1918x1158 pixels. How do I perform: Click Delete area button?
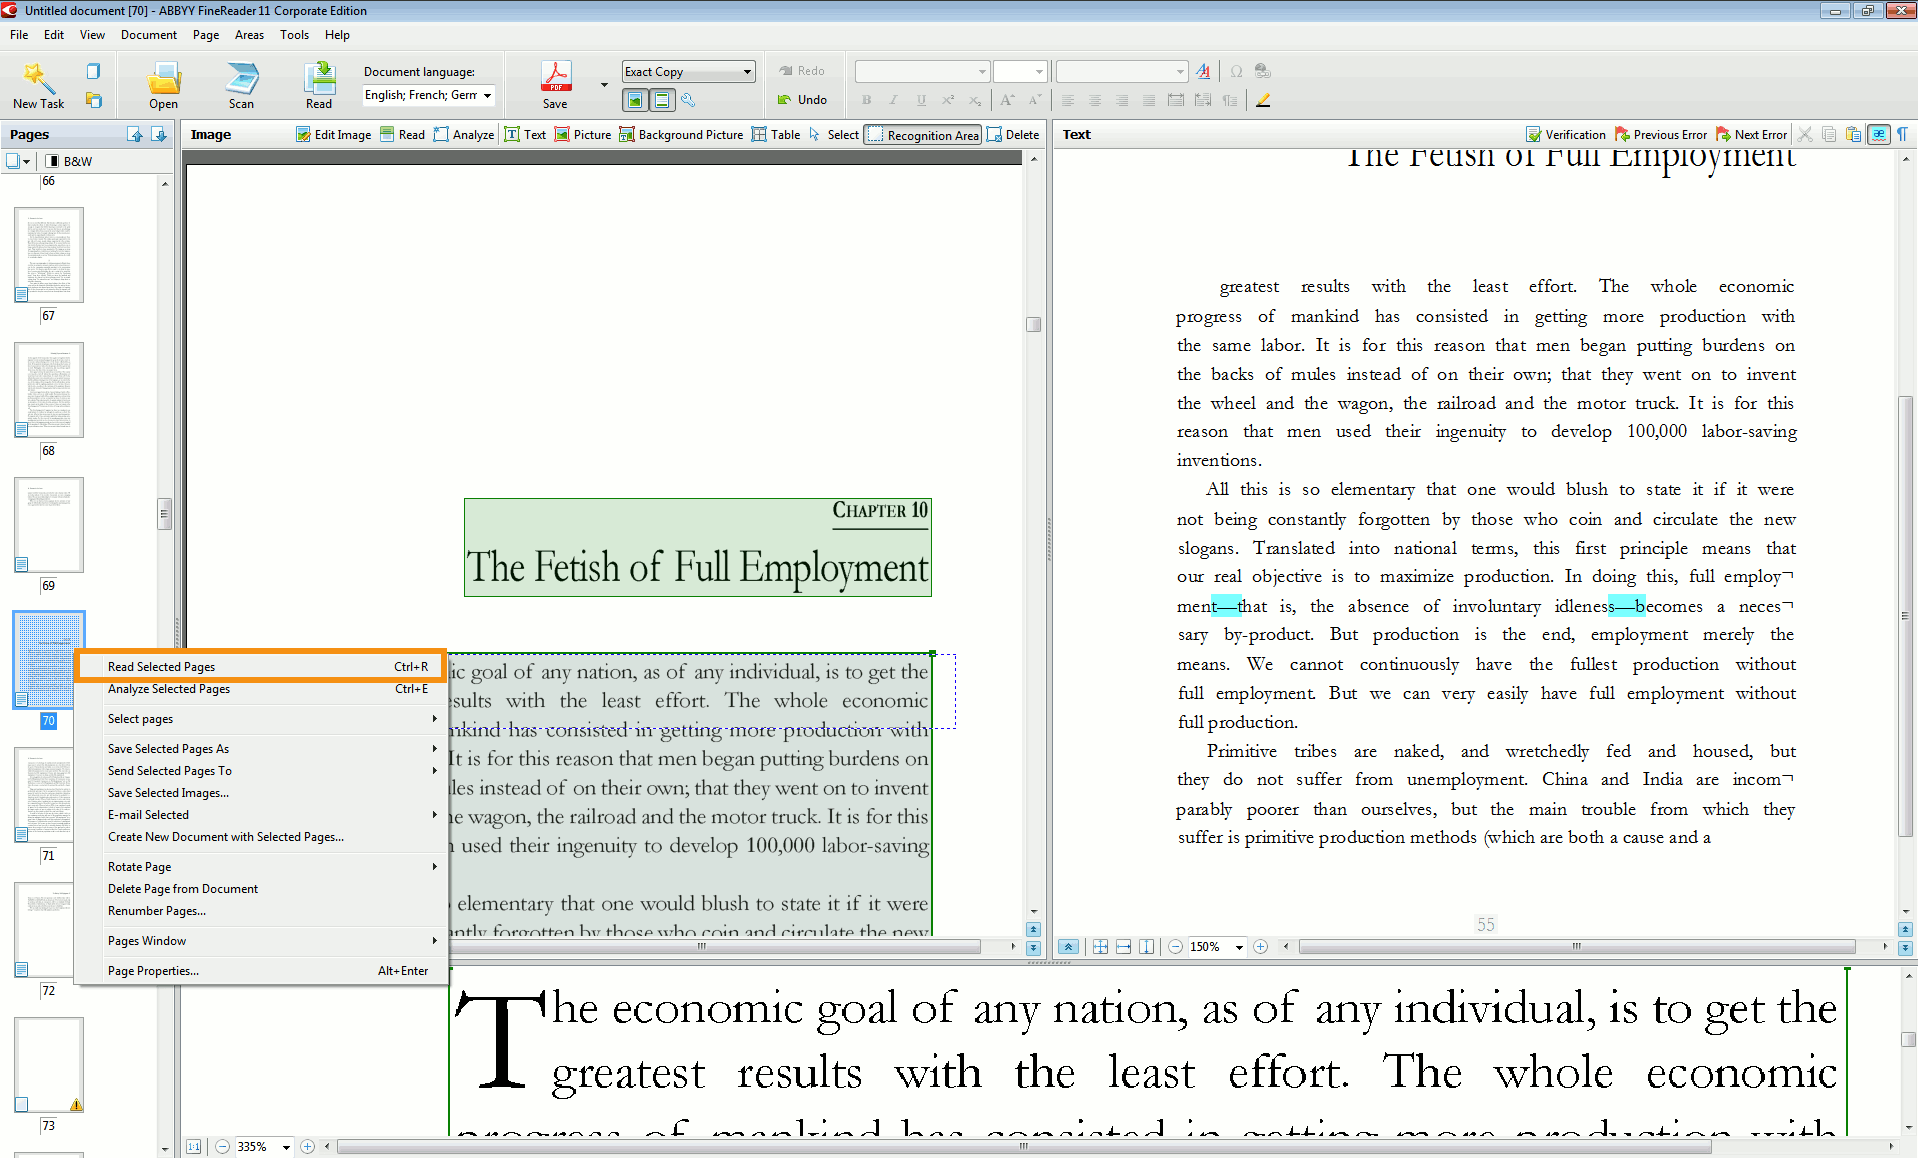coord(1013,135)
